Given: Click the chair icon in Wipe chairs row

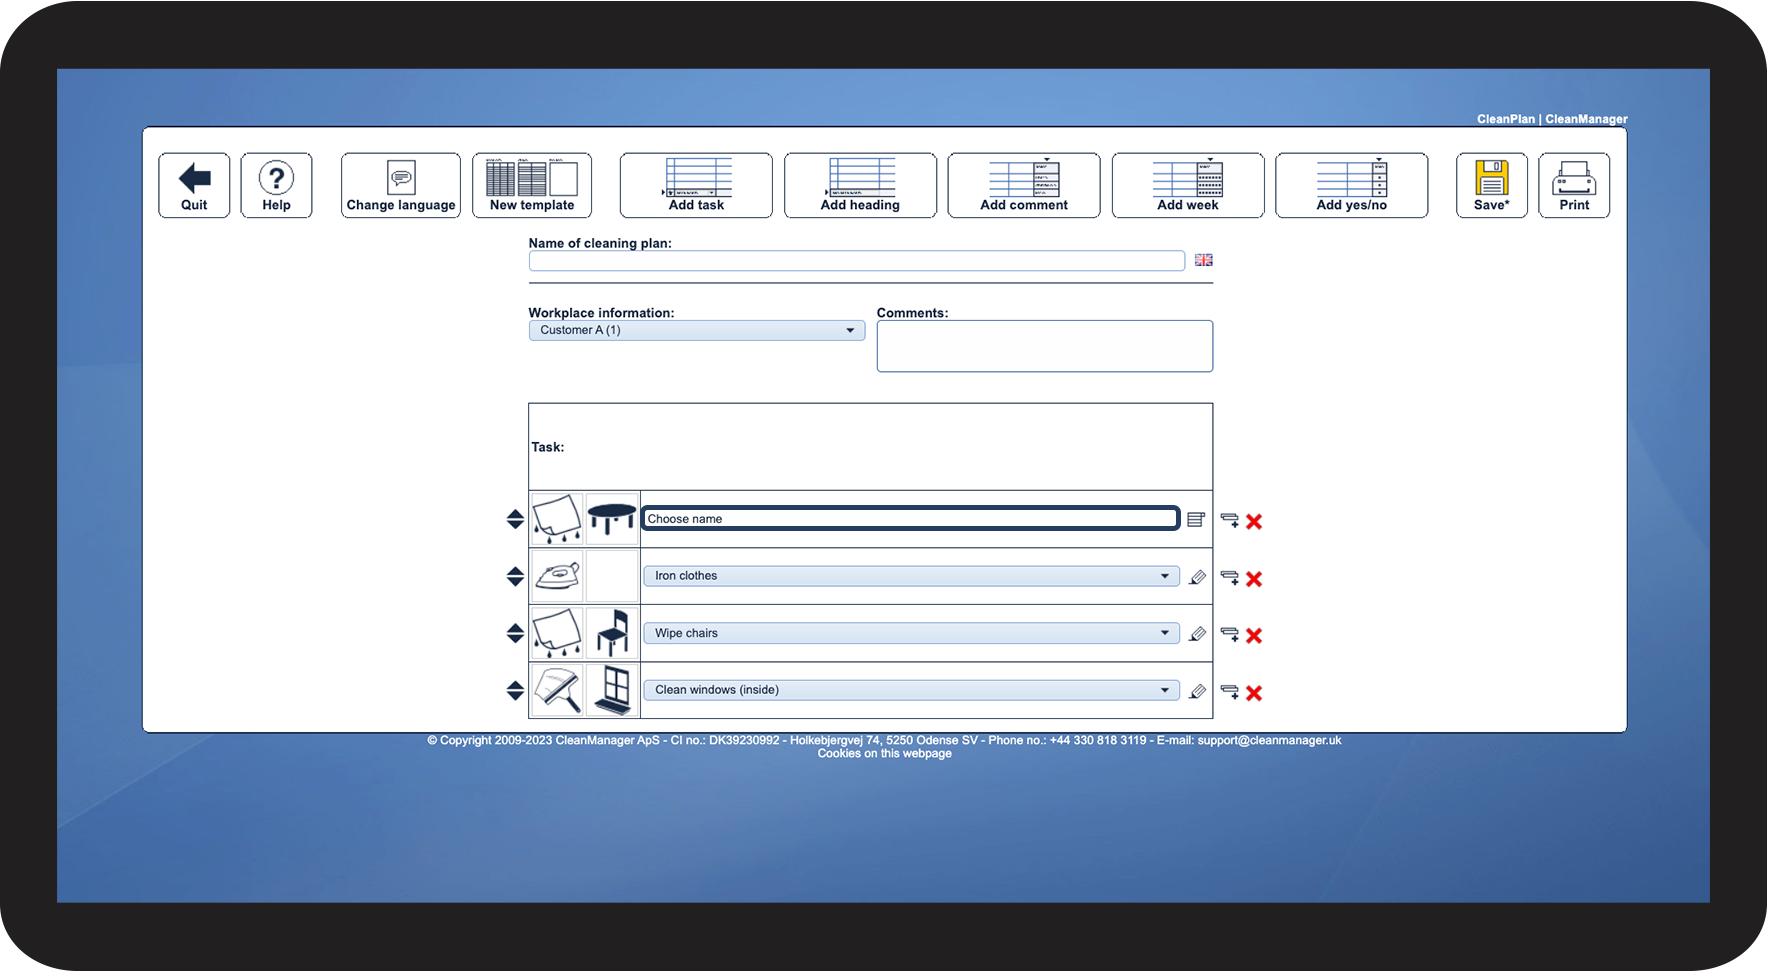Looking at the screenshot, I should point(612,633).
